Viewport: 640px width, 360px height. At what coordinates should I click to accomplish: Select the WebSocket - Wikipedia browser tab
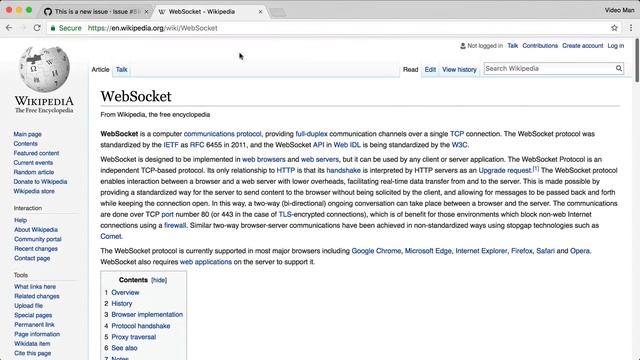pyautogui.click(x=210, y=11)
